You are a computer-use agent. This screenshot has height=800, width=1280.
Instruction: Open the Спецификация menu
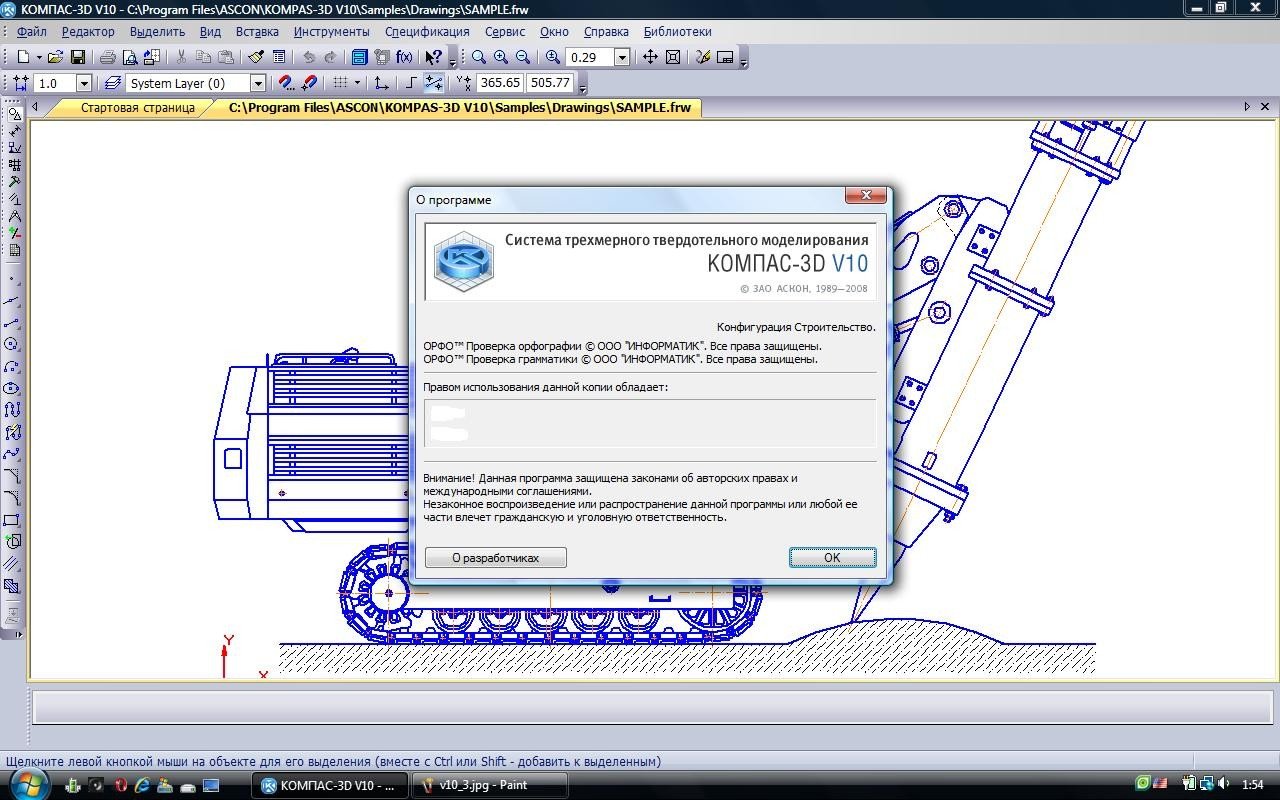[x=427, y=32]
